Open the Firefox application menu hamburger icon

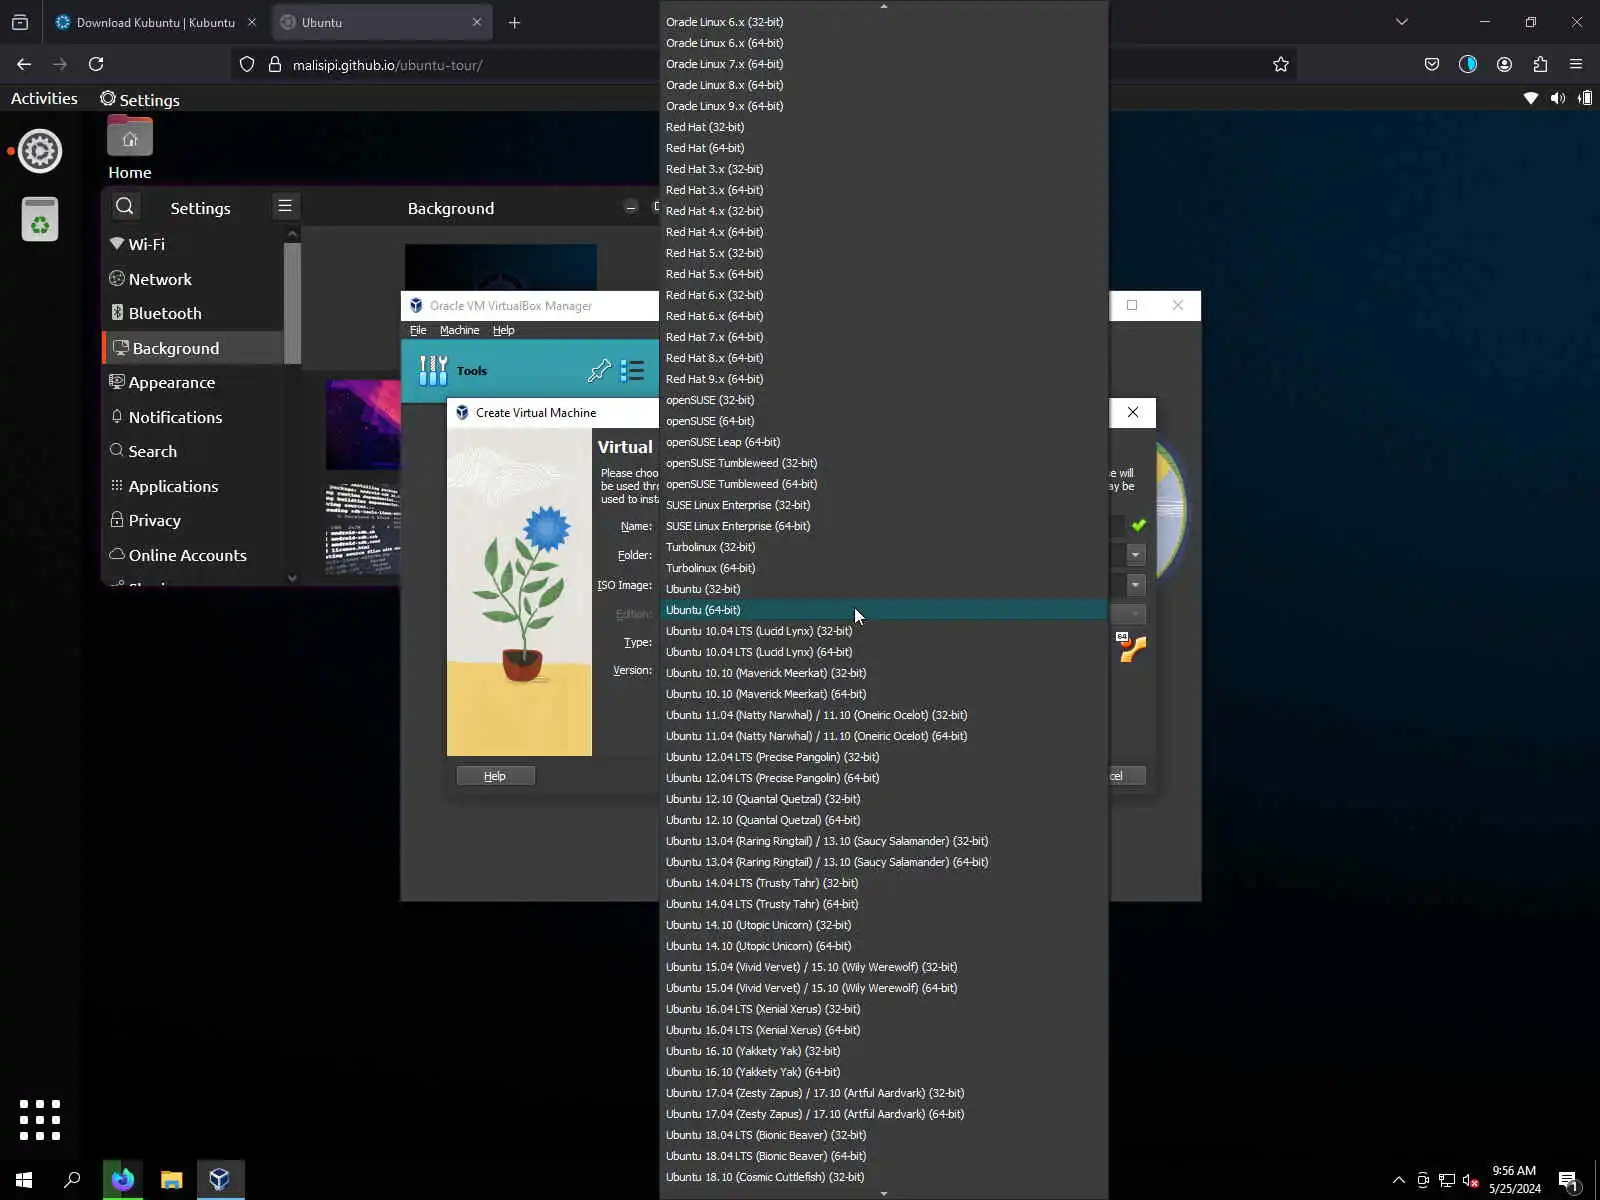[x=1576, y=64]
